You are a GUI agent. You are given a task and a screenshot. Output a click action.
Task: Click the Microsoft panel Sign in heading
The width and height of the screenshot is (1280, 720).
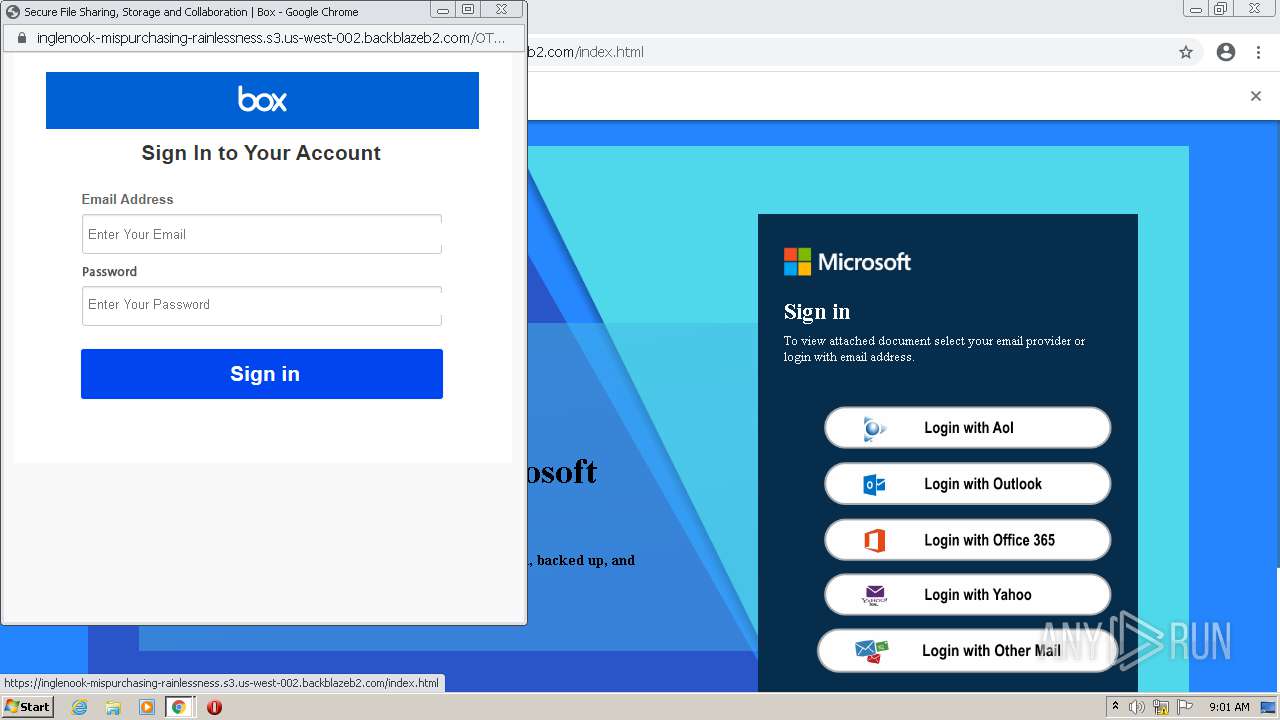click(817, 312)
